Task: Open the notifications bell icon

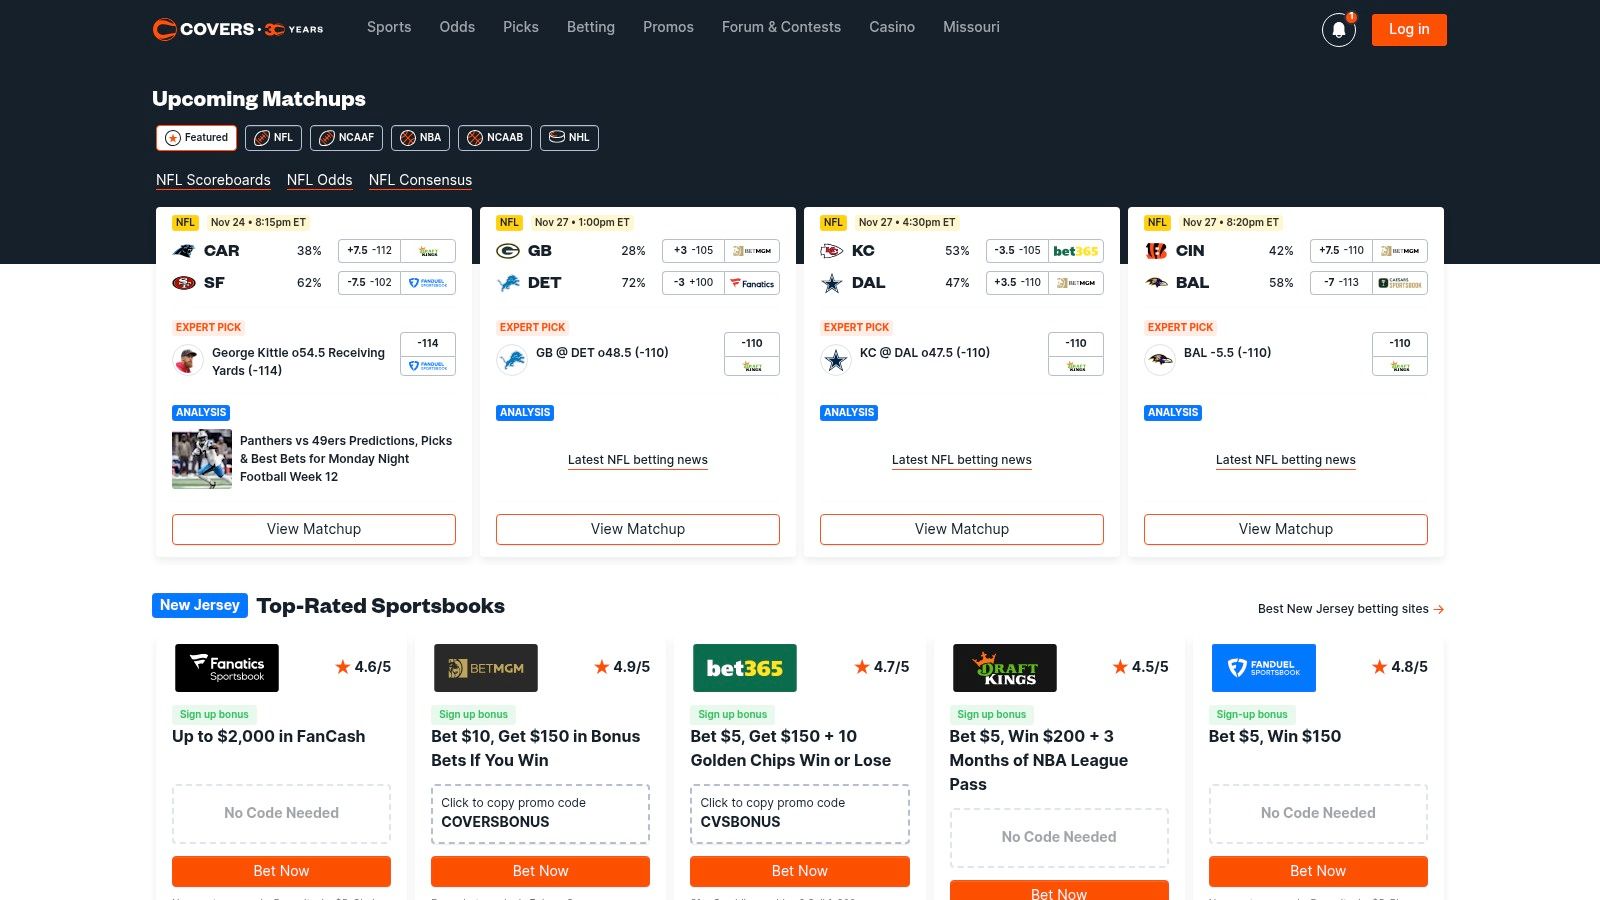Action: pos(1338,30)
